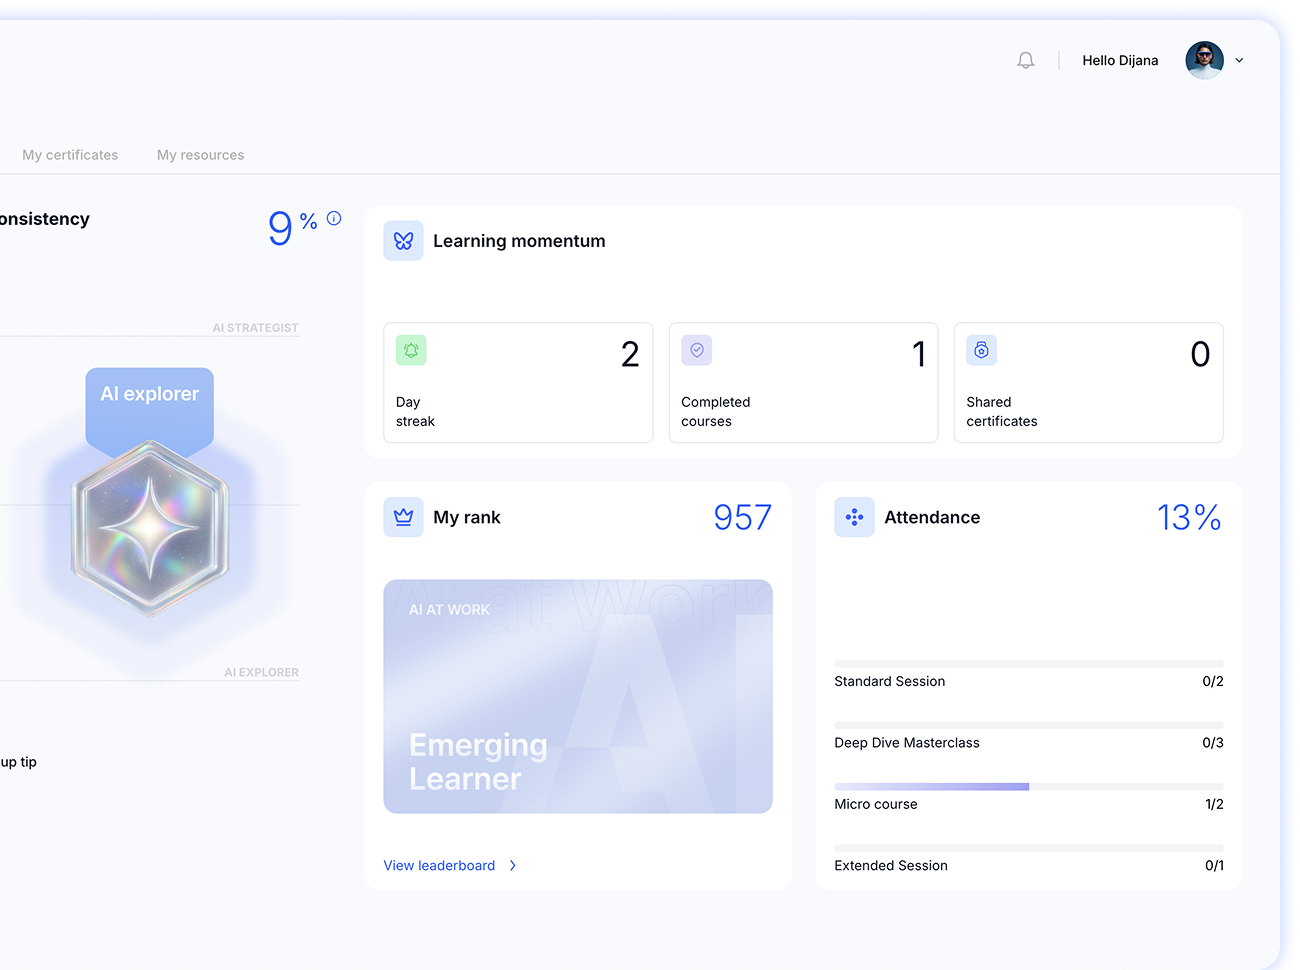The height and width of the screenshot is (970, 1300).
Task: Click the Learning momentum butterfly icon
Action: pos(403,241)
